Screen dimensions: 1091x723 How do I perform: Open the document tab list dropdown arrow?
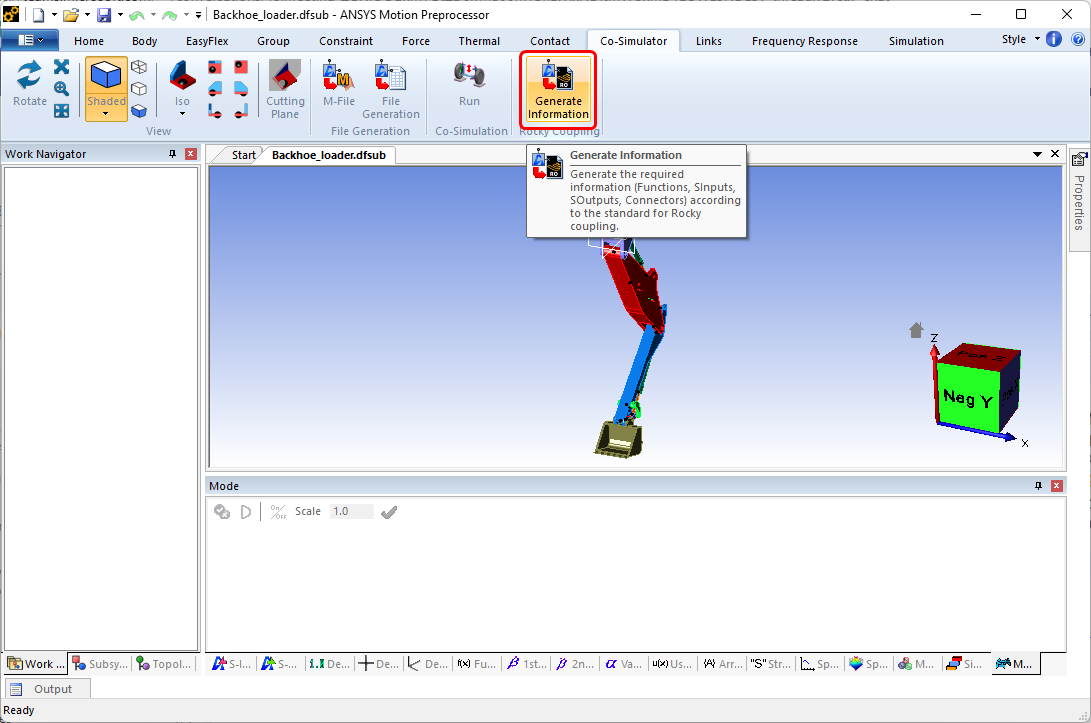pyautogui.click(x=1037, y=154)
